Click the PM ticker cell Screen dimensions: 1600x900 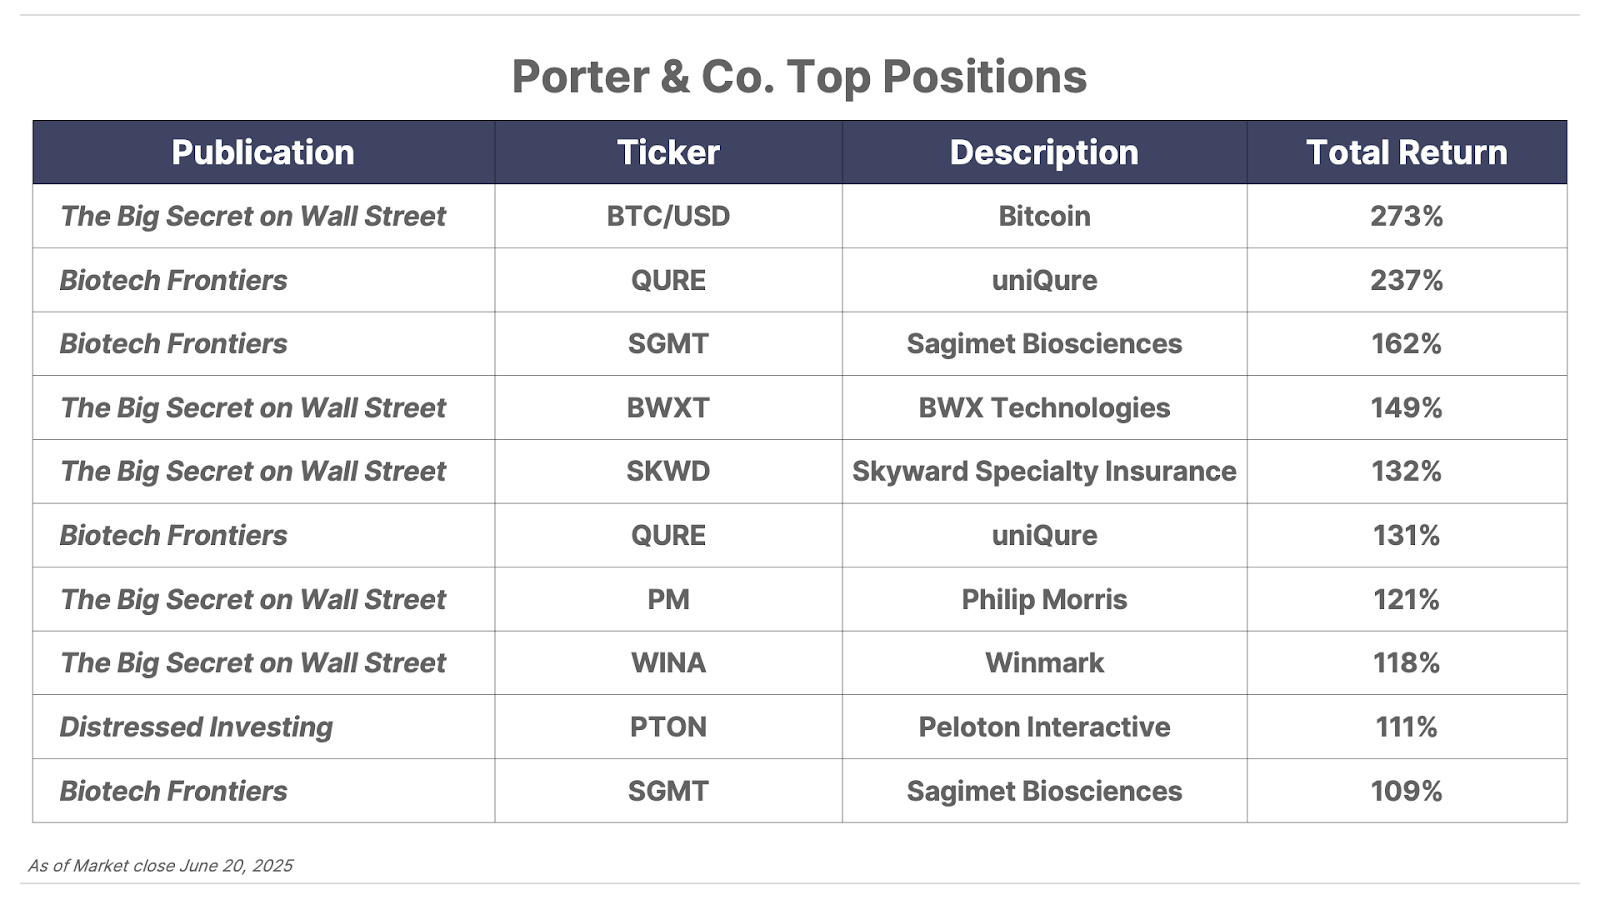668,599
